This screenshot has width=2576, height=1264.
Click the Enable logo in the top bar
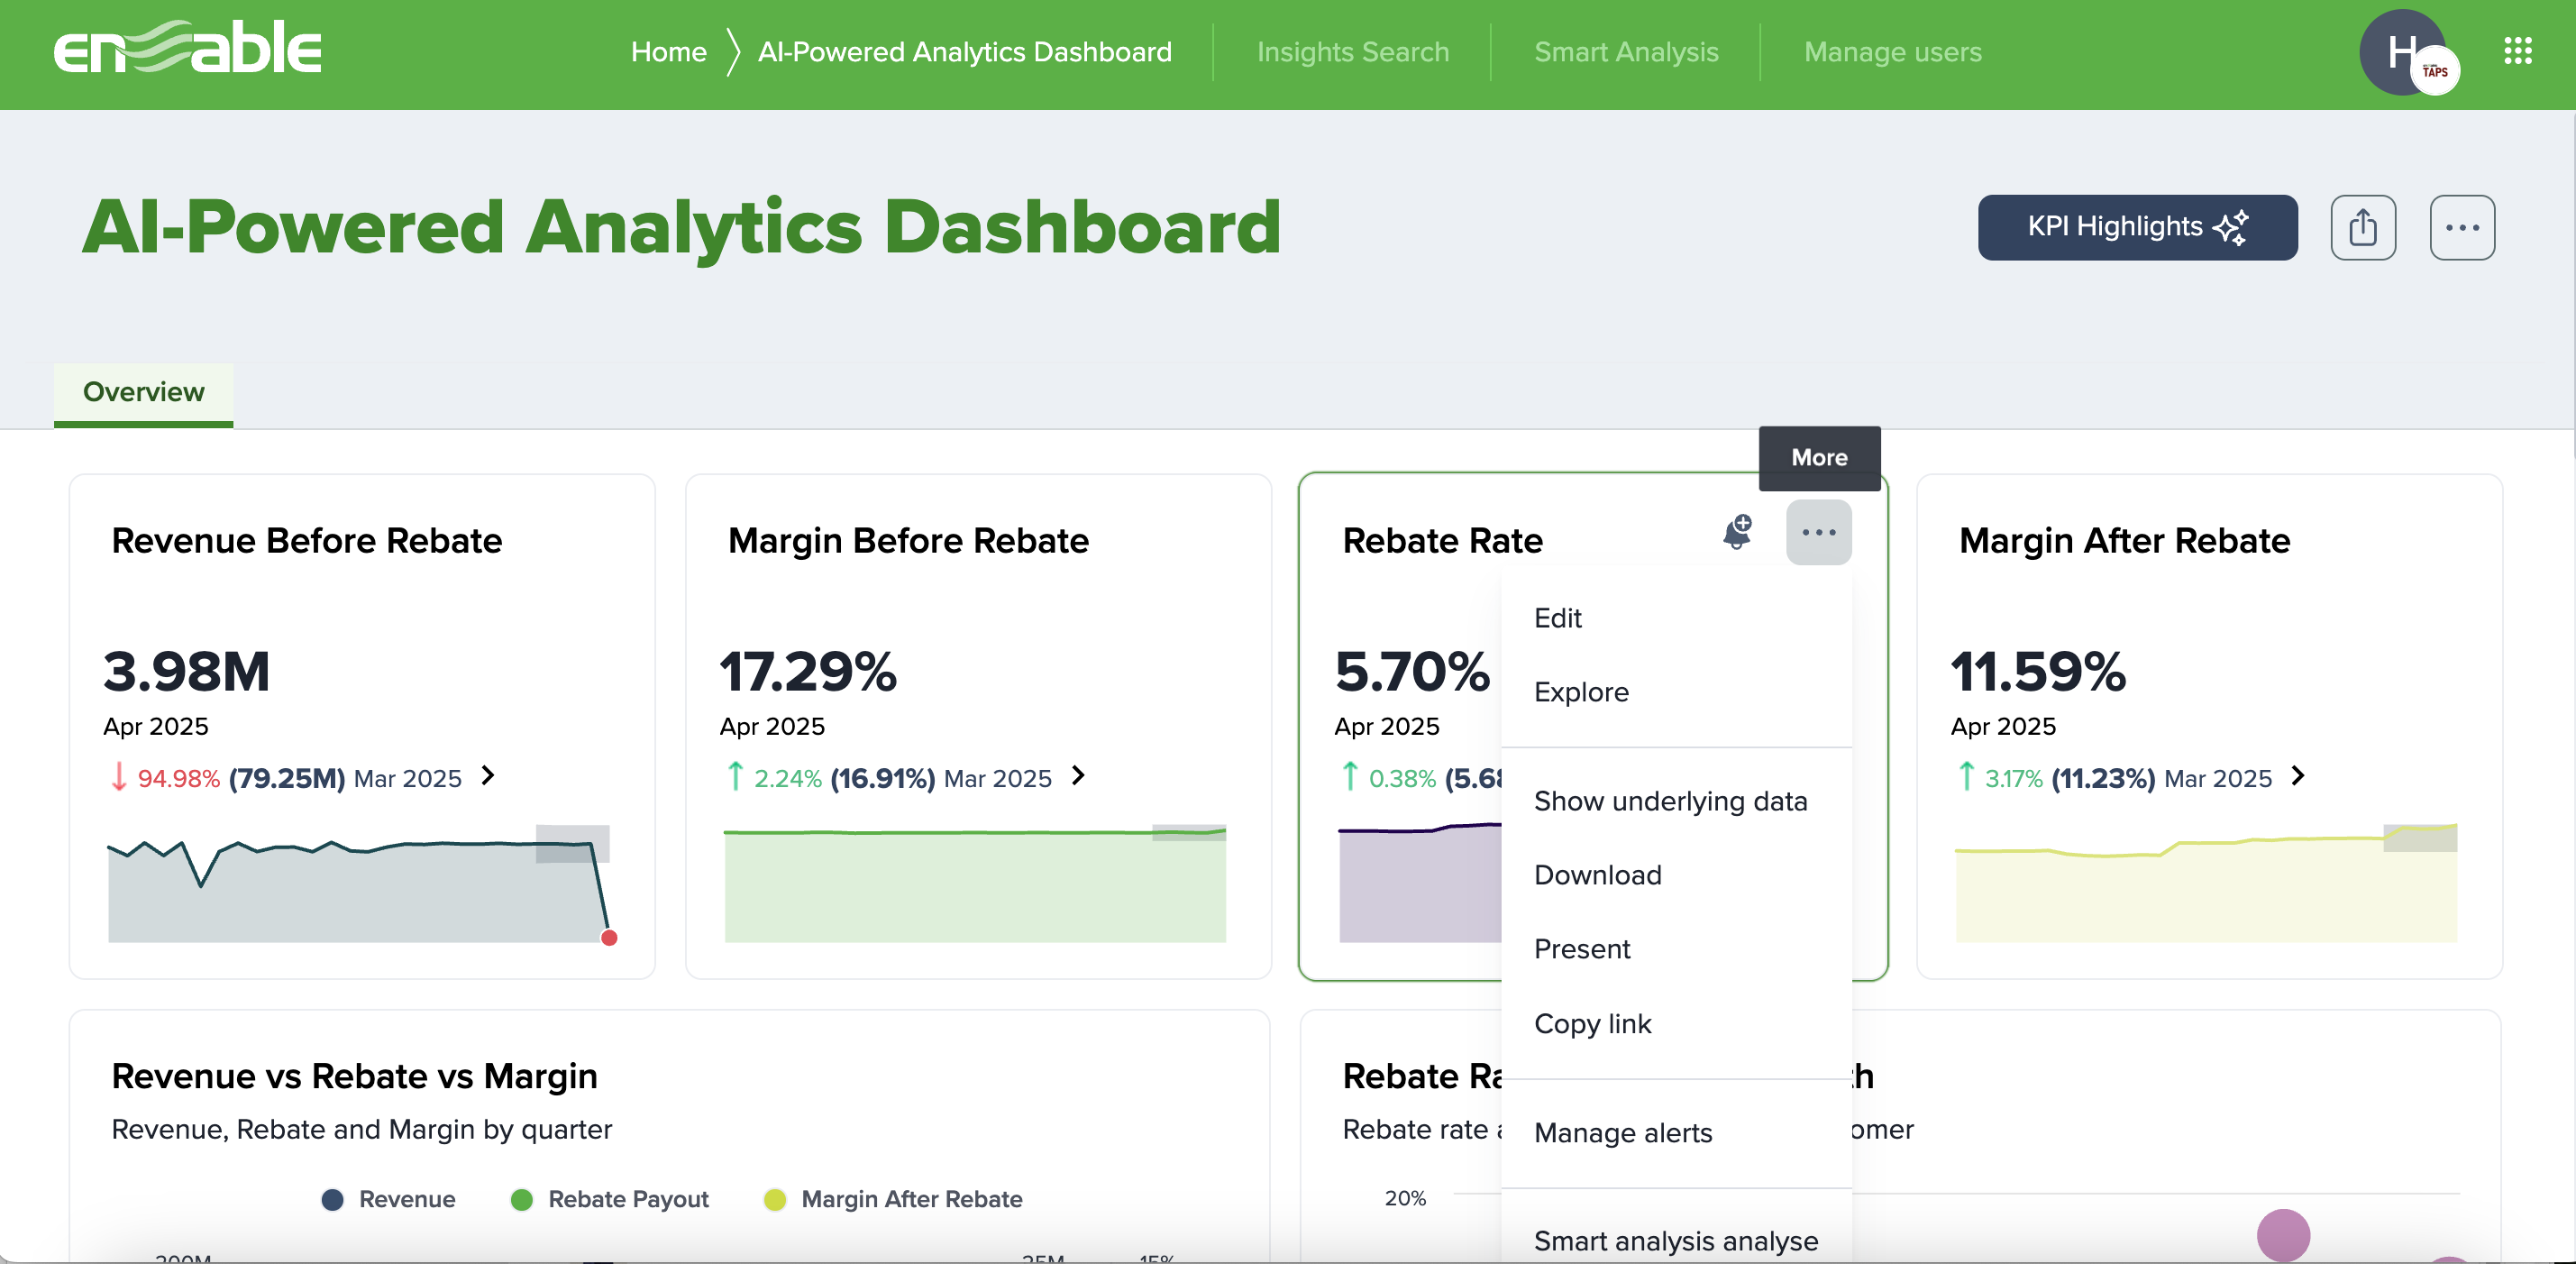tap(186, 47)
